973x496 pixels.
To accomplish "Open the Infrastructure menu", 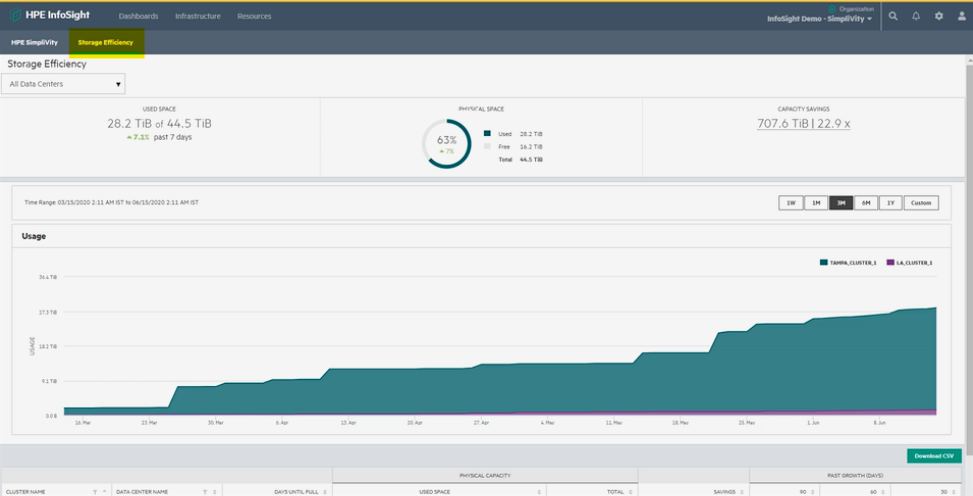I will coord(197,16).
